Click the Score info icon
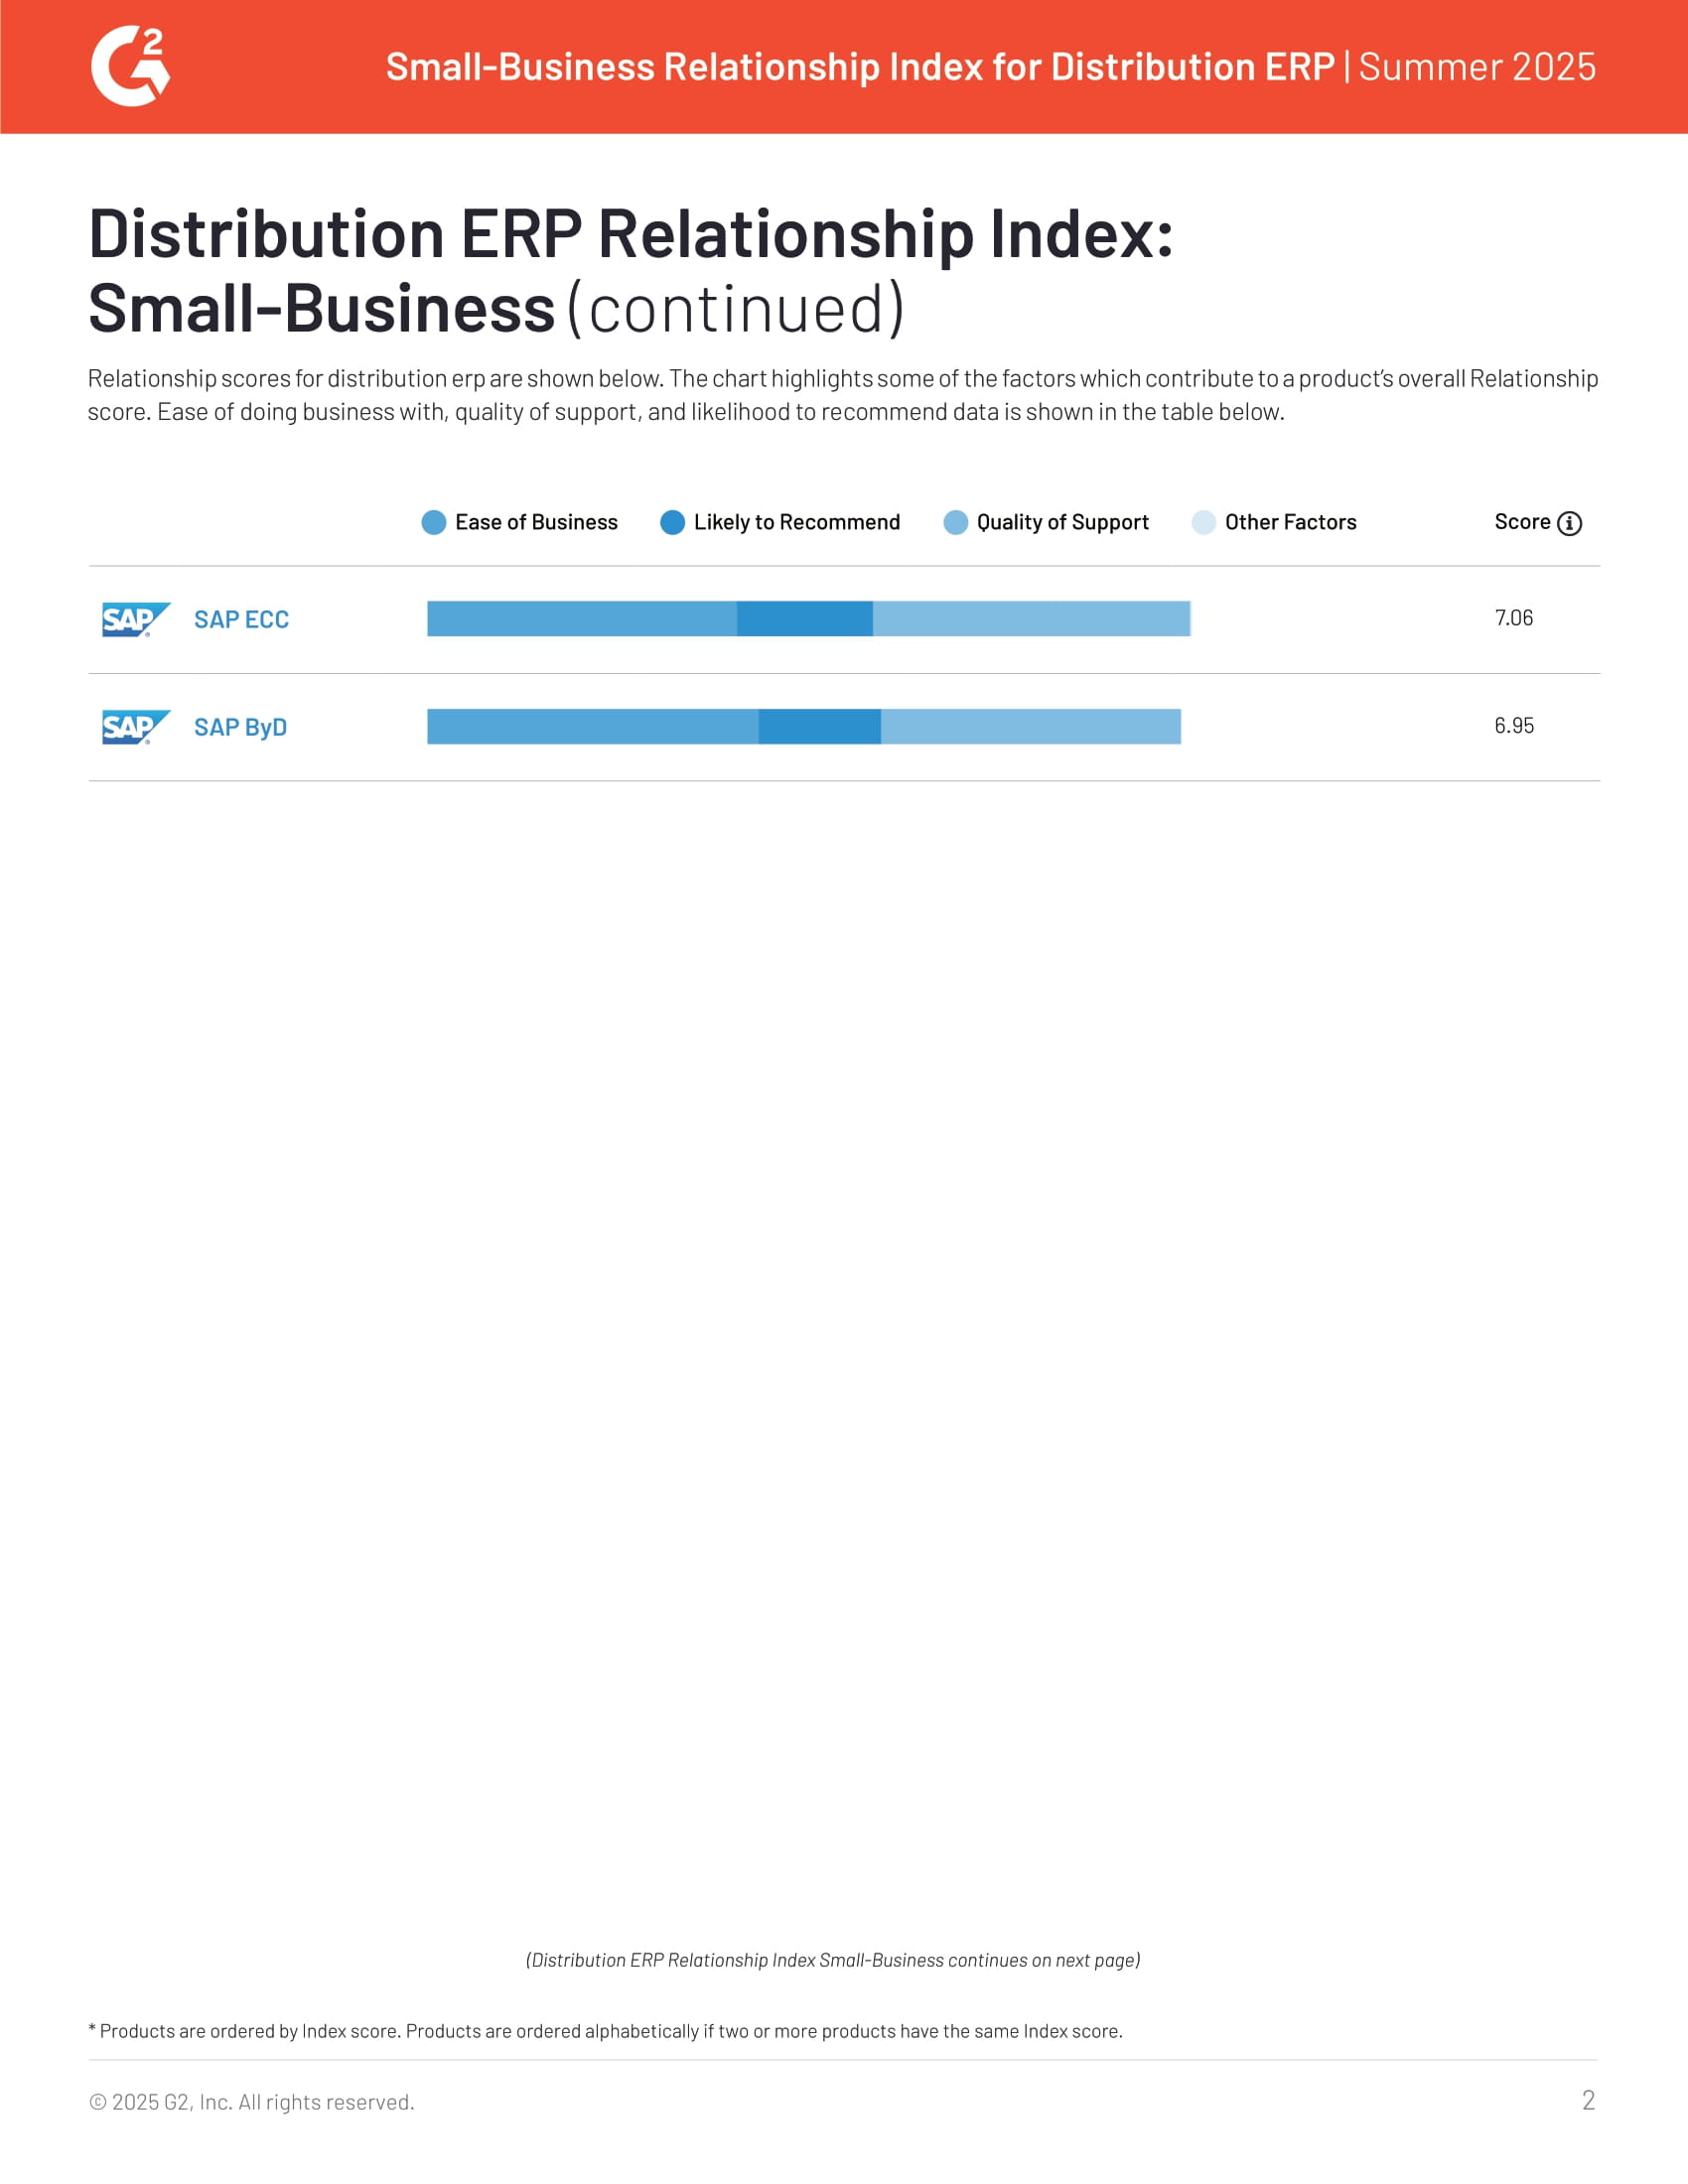This screenshot has height=2184, width=1688. [1569, 523]
